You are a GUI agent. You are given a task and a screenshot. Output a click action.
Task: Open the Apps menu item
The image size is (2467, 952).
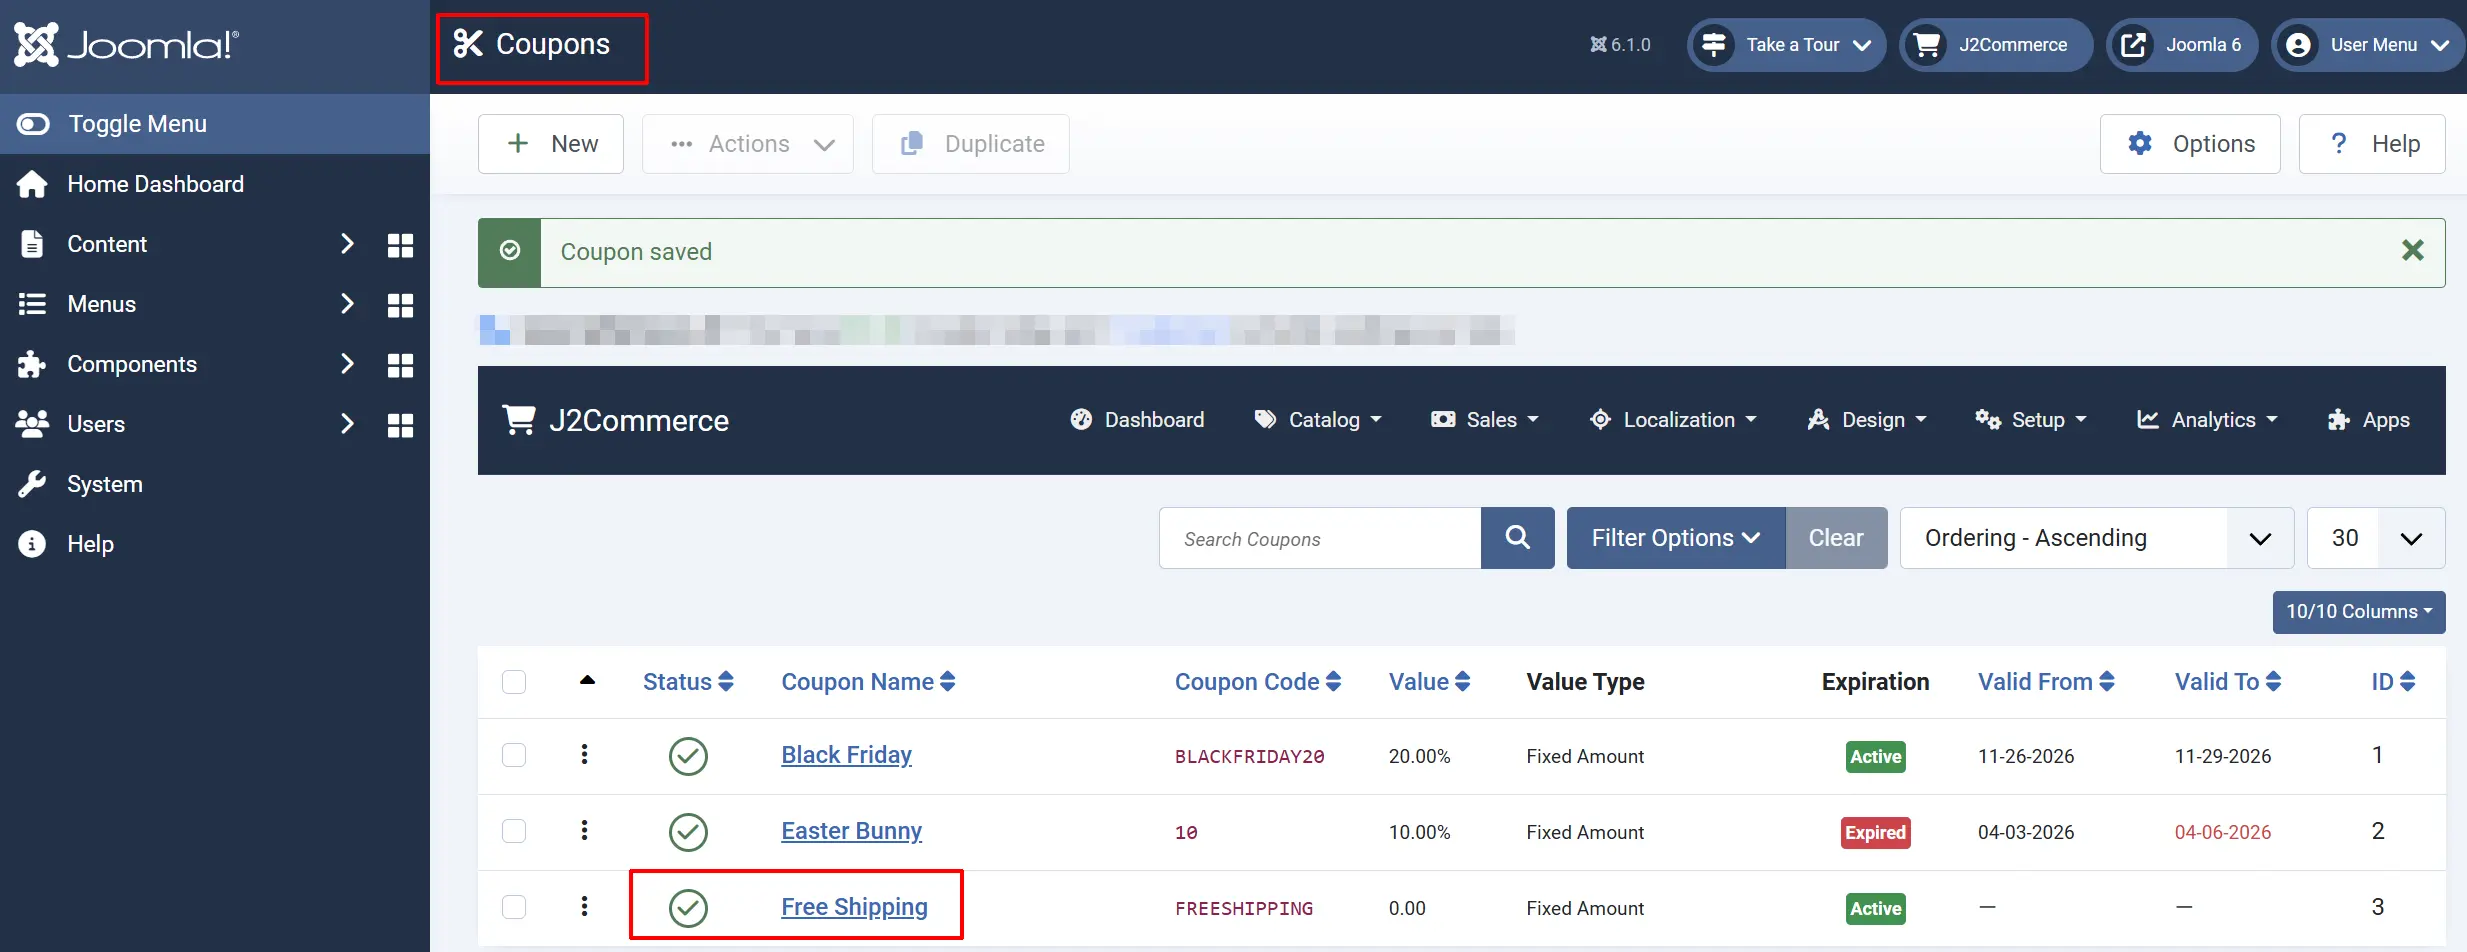[x=2368, y=420]
